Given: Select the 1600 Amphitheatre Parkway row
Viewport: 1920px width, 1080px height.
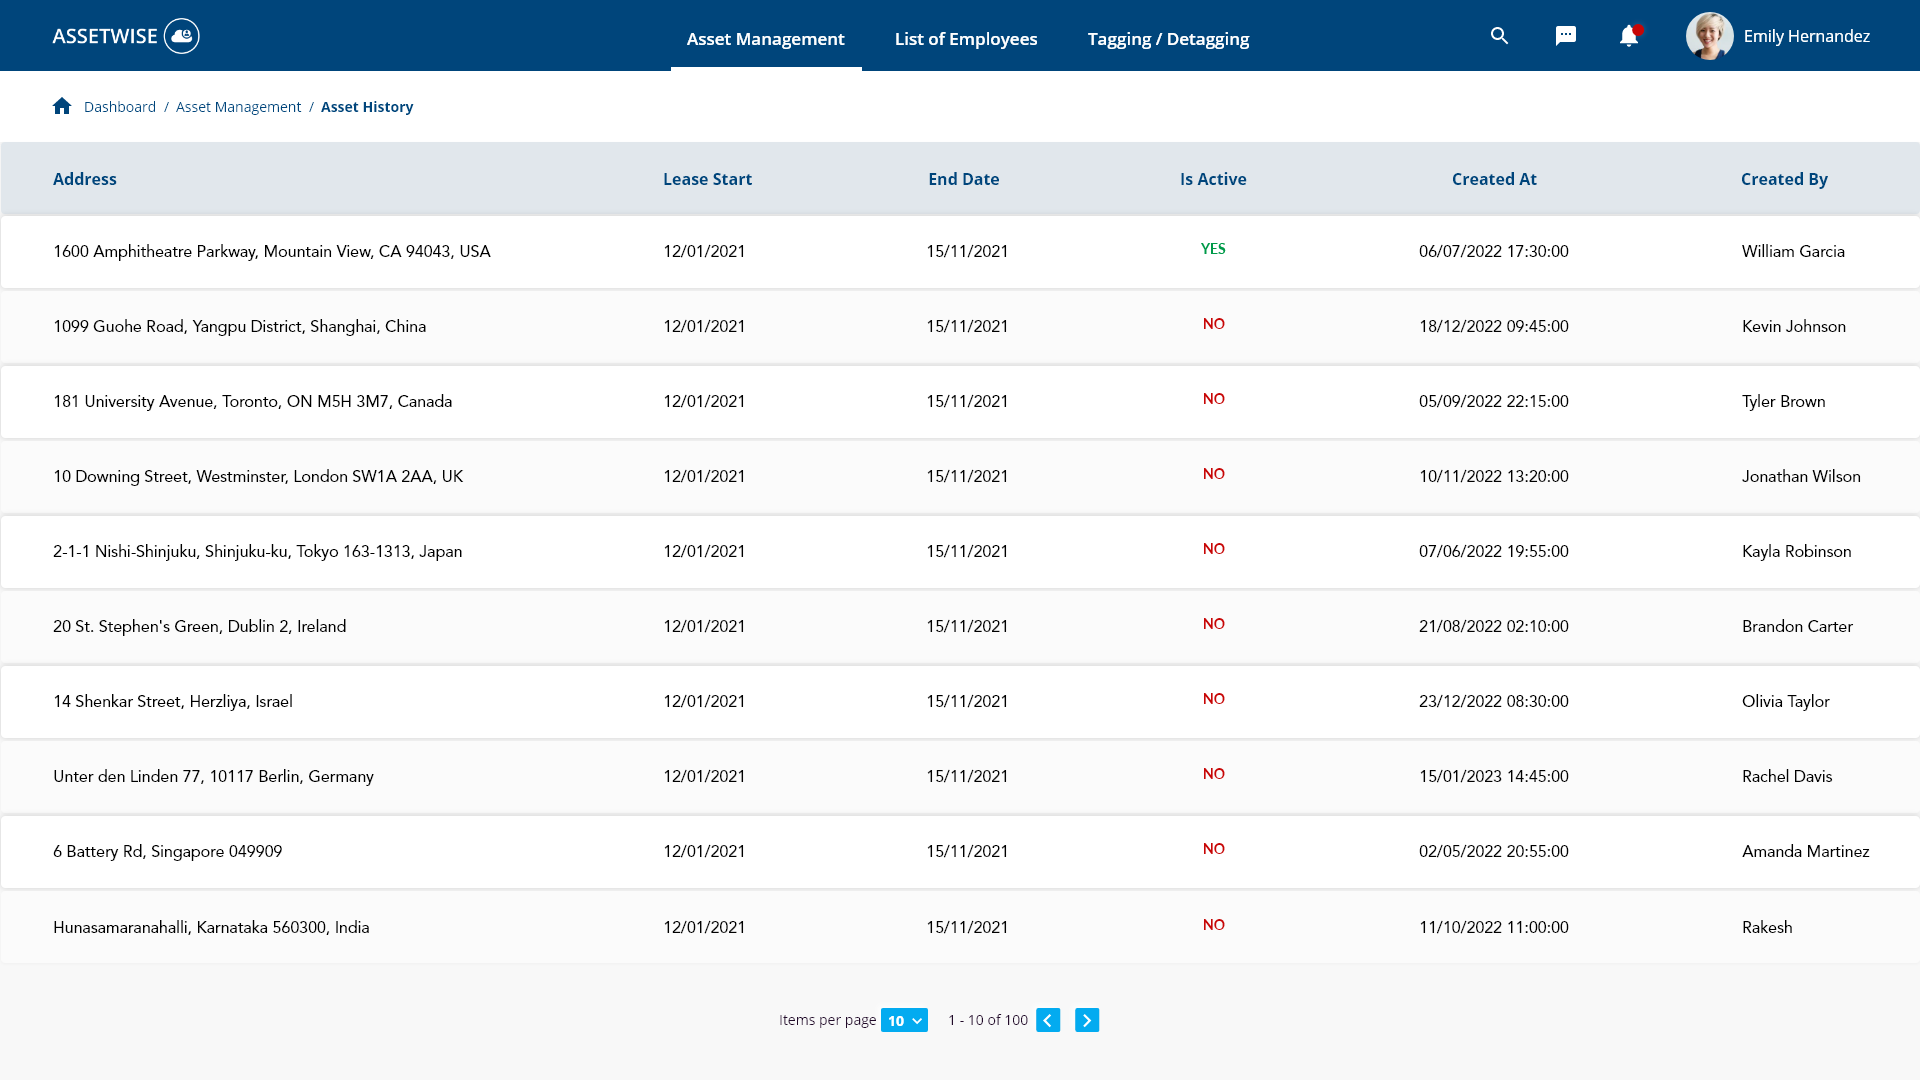Looking at the screenshot, I should 272,252.
